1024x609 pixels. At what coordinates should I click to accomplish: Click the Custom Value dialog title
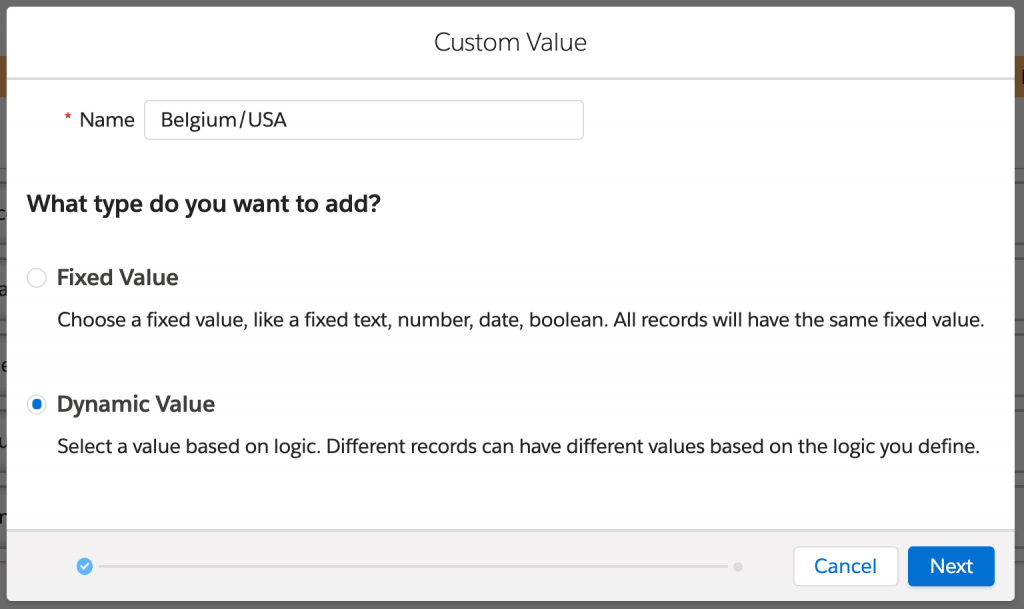[x=510, y=42]
